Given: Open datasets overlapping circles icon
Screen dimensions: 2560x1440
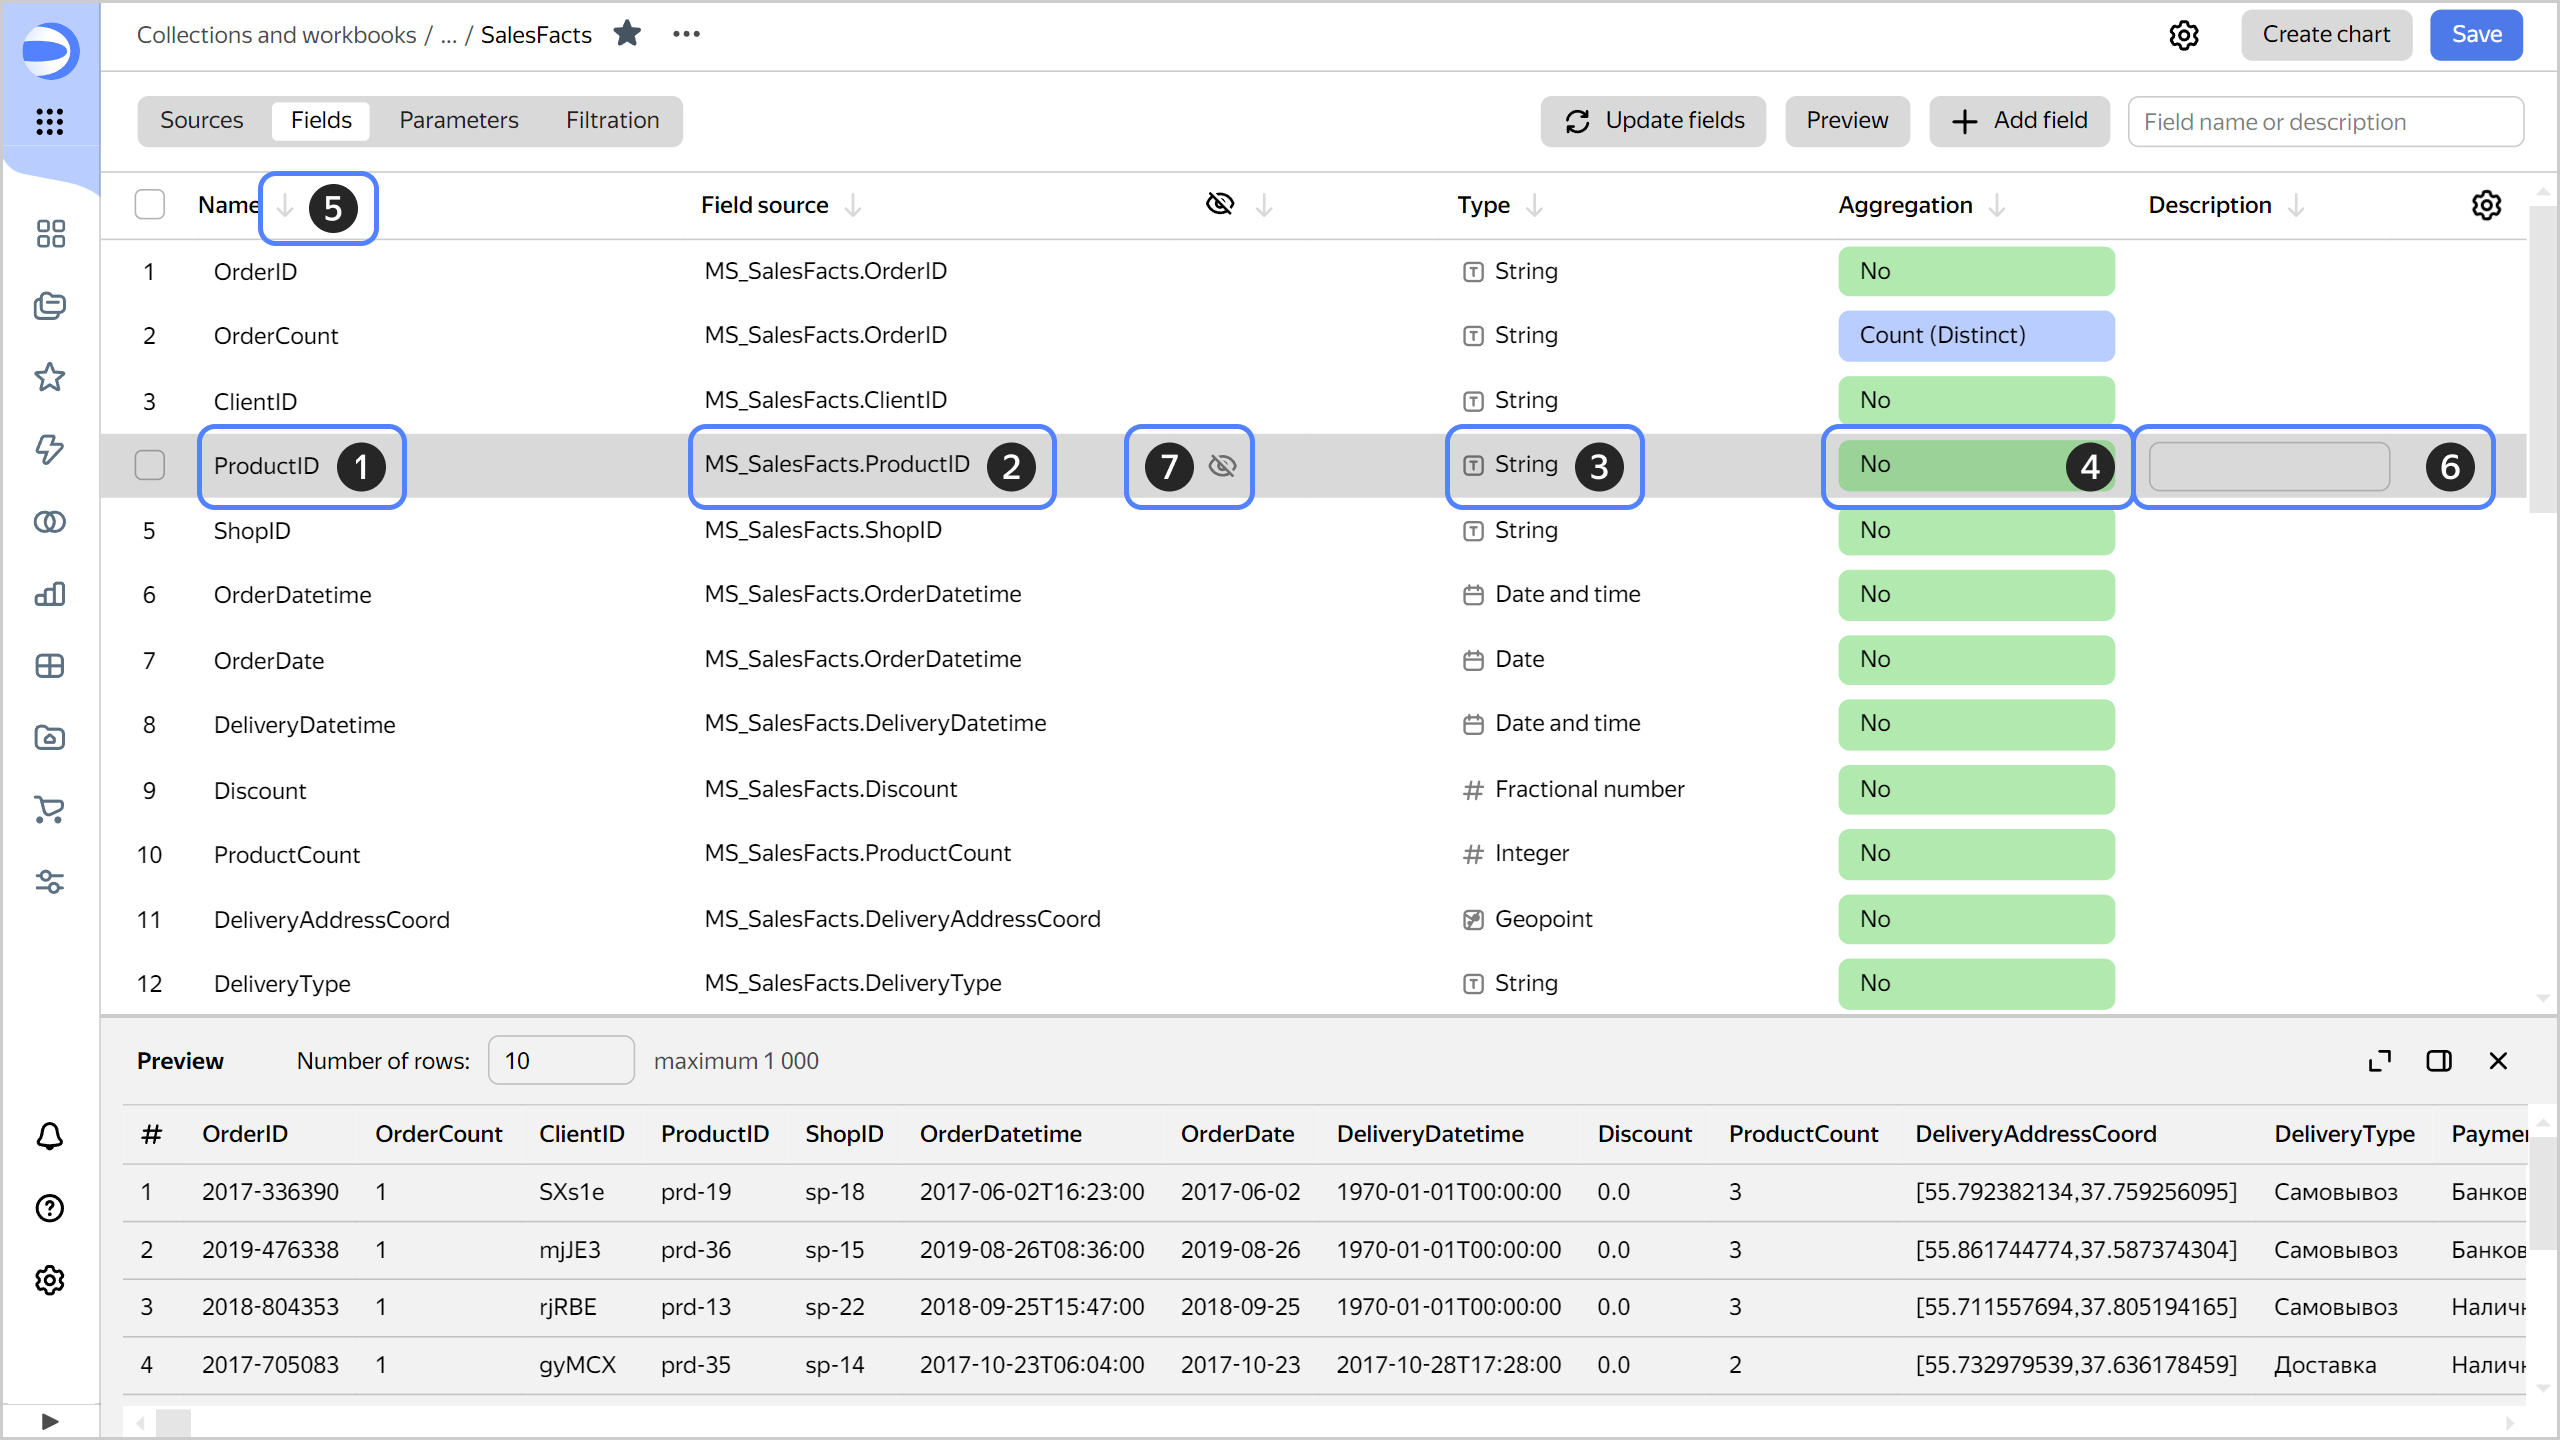Looking at the screenshot, I should coord(50,522).
